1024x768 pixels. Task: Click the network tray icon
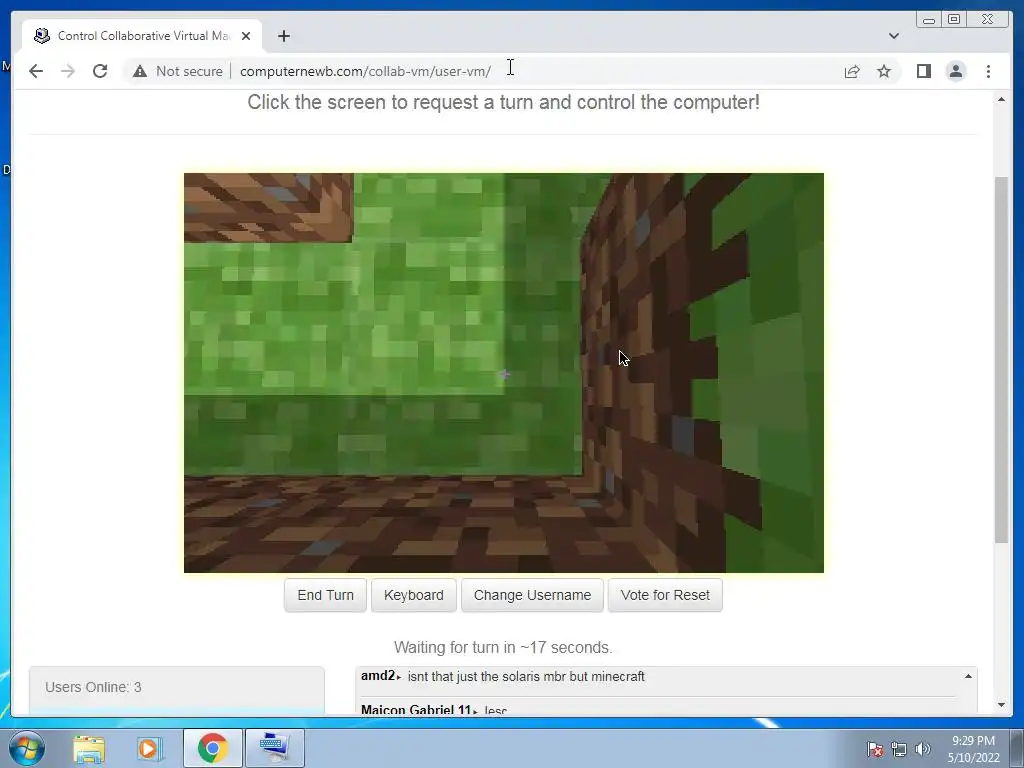[899, 749]
